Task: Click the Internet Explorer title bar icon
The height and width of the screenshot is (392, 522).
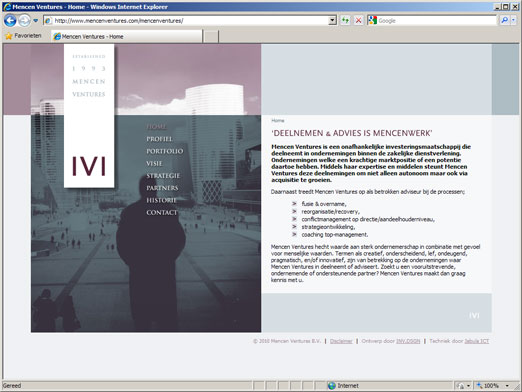Action: (x=7, y=7)
